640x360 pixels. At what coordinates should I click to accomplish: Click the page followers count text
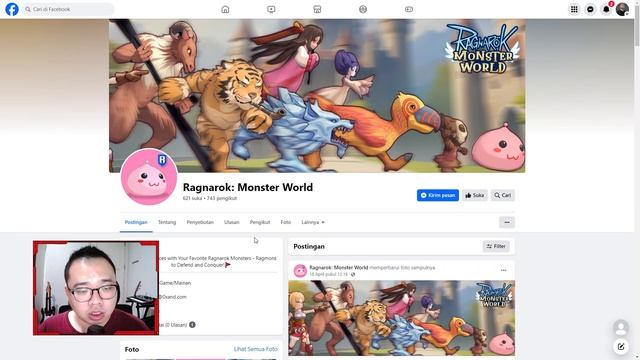[x=222, y=198]
